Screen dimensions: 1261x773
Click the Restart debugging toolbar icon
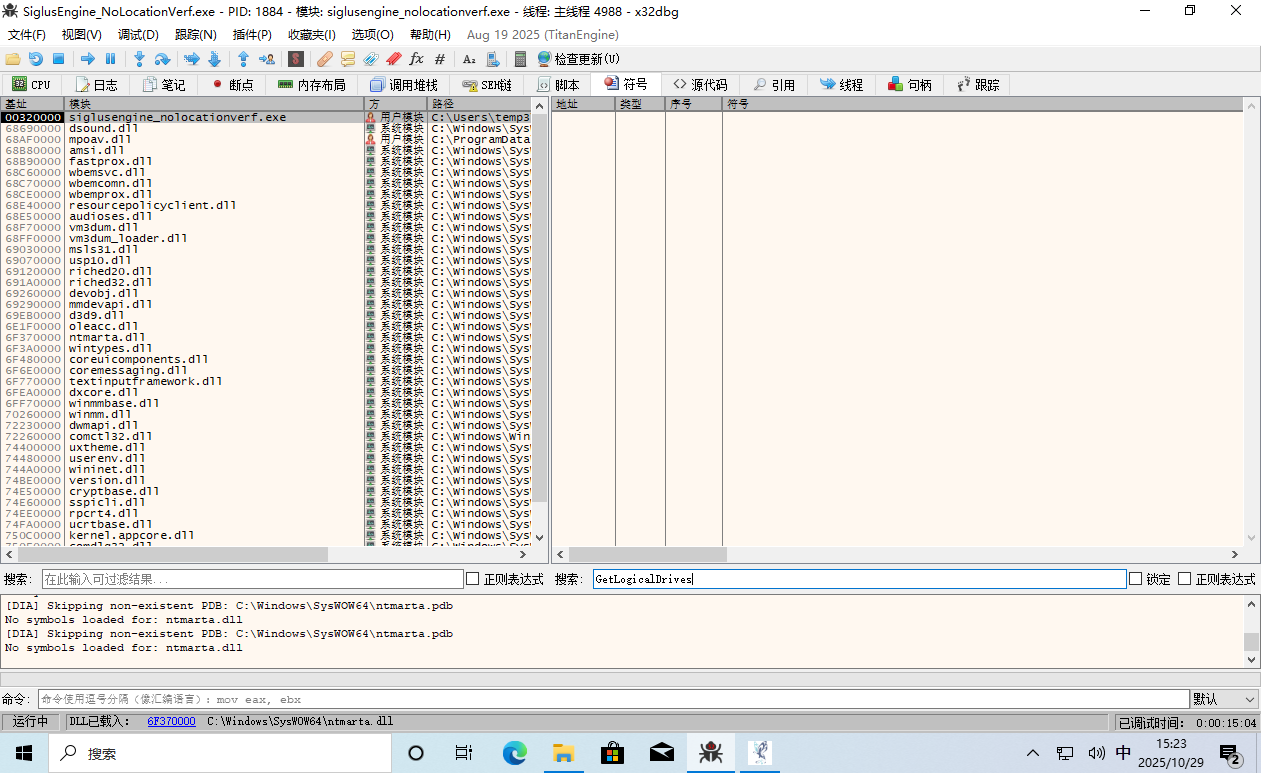pos(36,59)
